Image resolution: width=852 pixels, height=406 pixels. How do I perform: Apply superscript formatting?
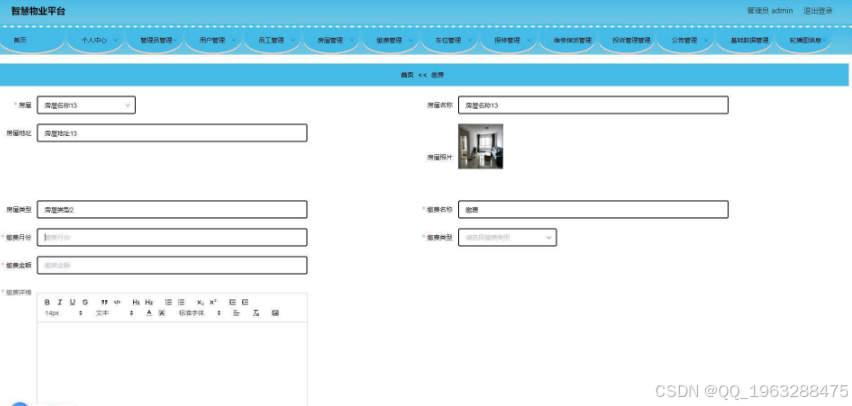click(x=213, y=302)
